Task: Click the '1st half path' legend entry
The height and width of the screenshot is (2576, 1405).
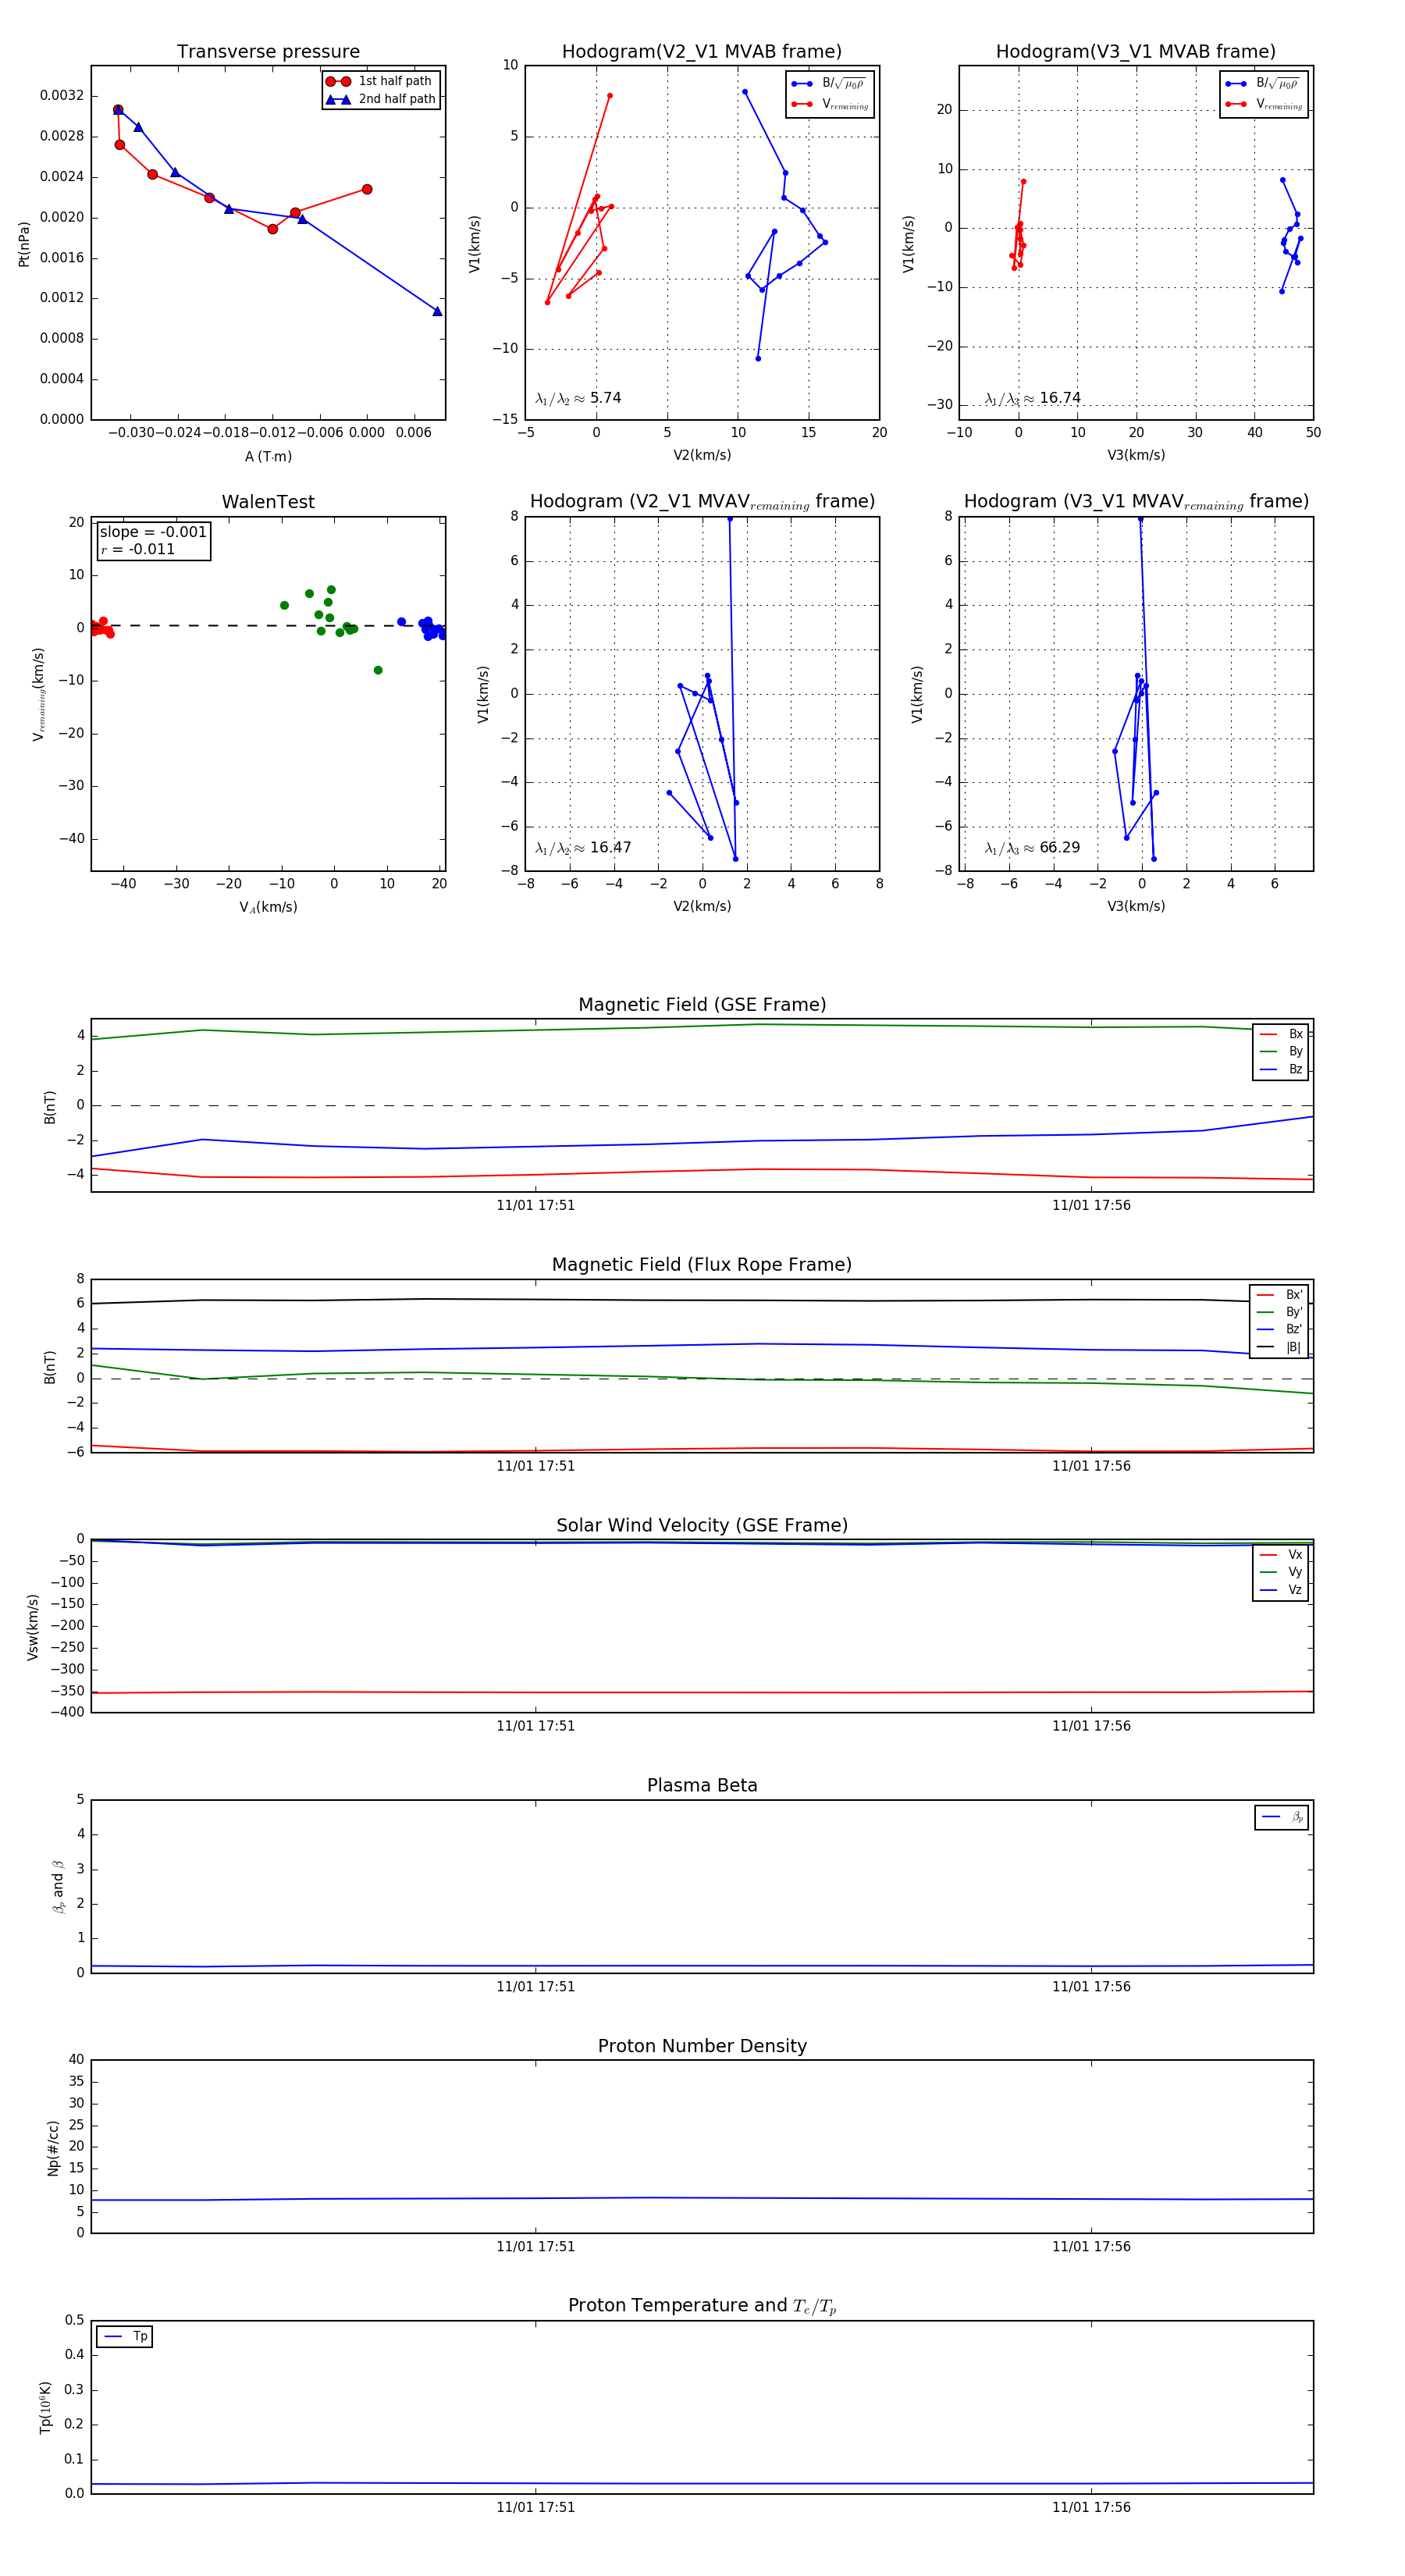Action: [x=380, y=81]
